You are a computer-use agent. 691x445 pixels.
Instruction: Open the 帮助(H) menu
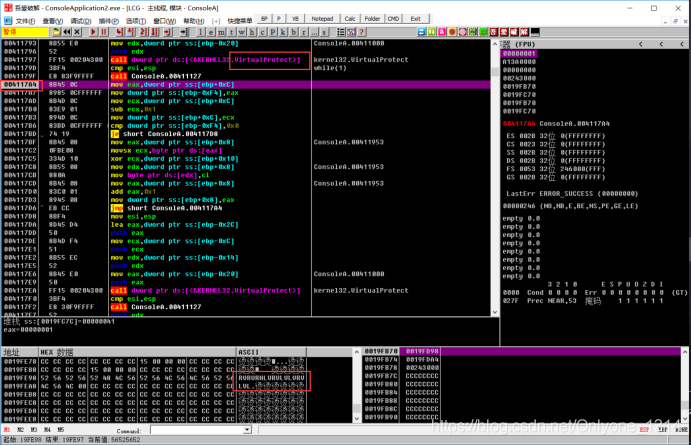click(x=193, y=21)
